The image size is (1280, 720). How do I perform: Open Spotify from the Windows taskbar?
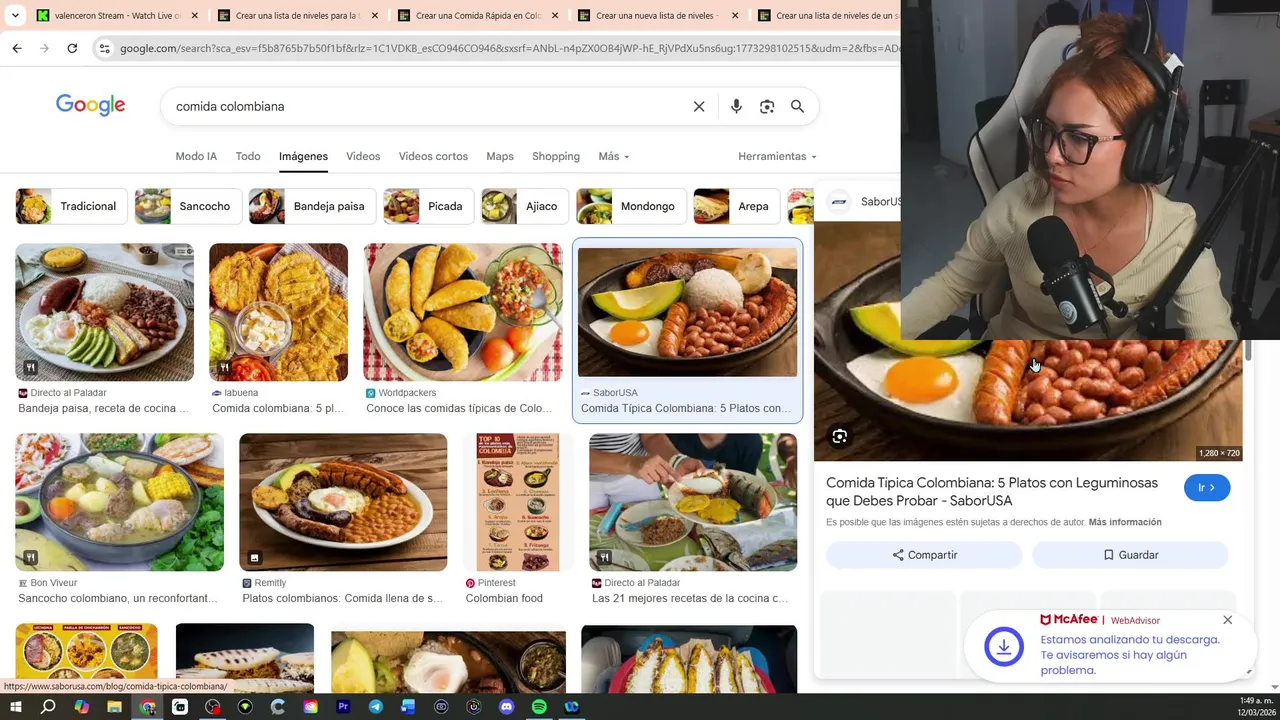[539, 707]
